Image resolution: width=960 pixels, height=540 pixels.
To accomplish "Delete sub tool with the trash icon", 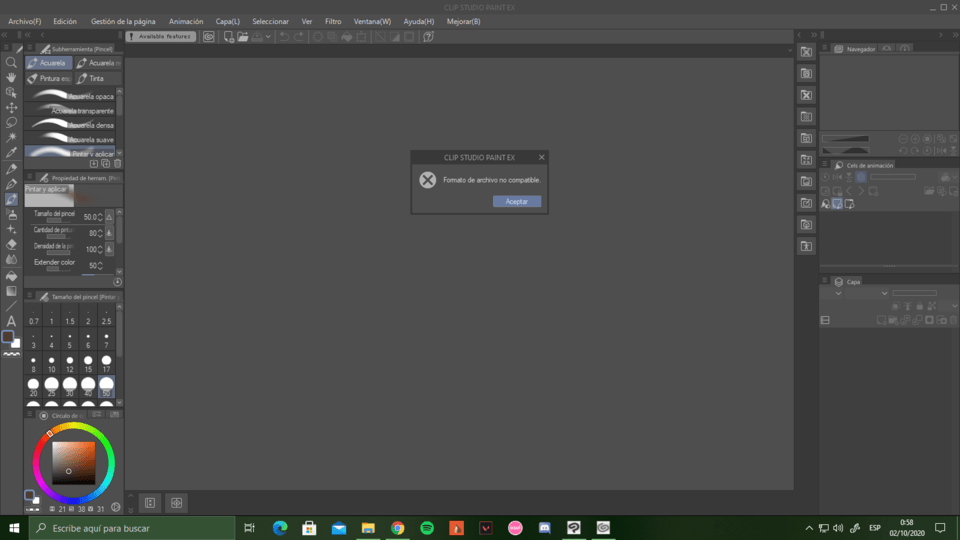I will [x=118, y=163].
